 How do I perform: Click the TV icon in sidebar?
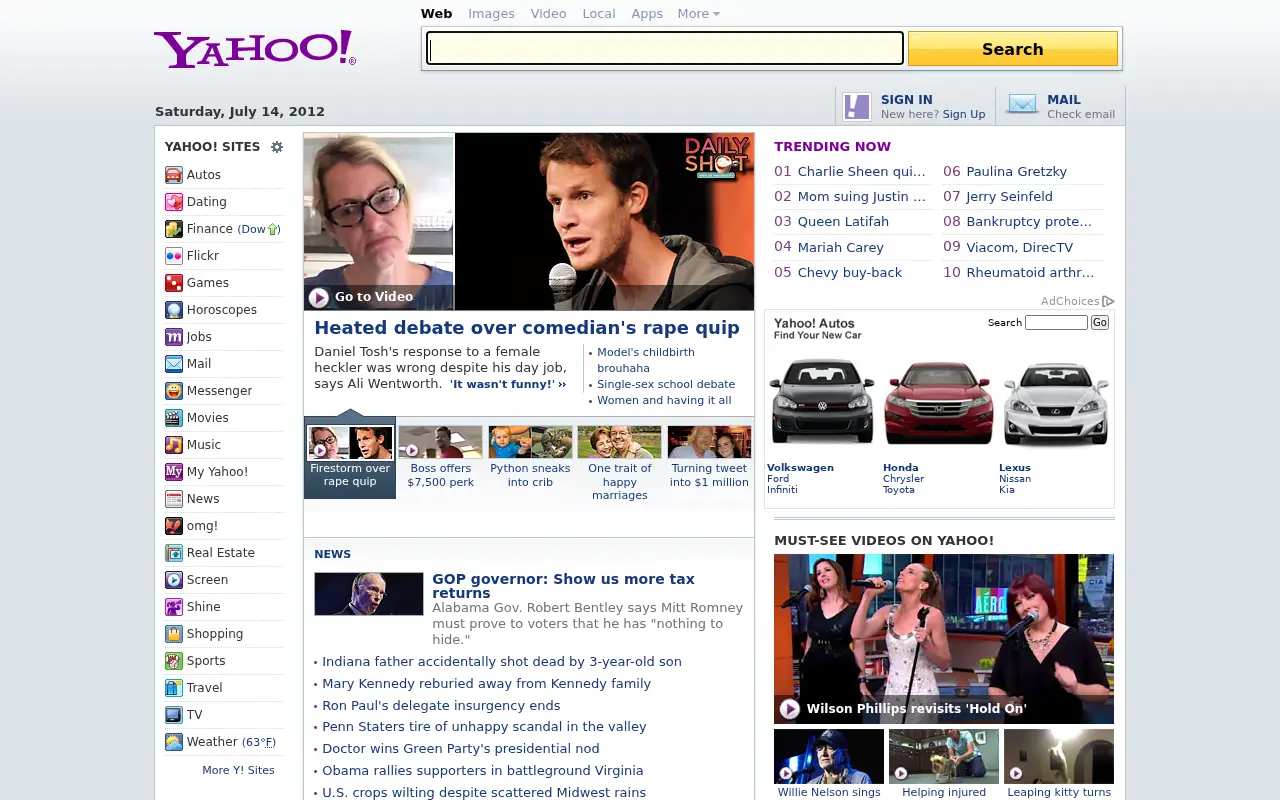(x=174, y=715)
